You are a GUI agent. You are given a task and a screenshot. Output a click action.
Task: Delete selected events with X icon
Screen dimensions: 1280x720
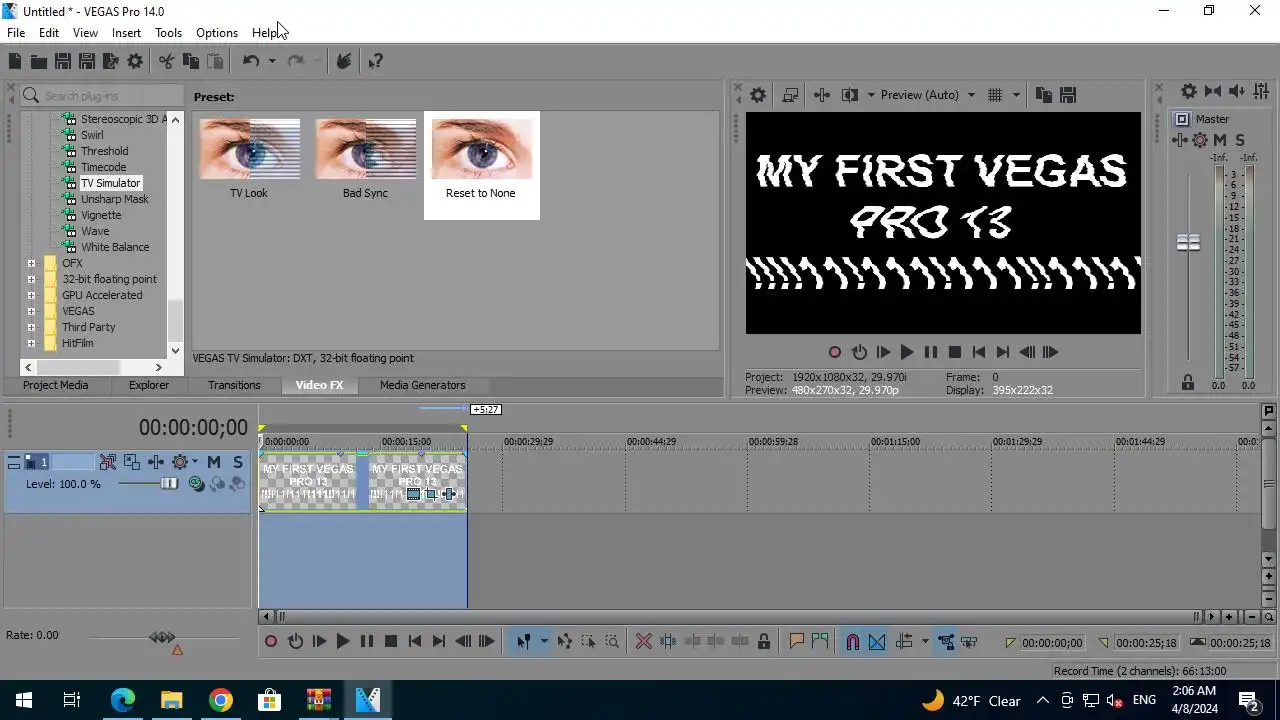pos(644,642)
